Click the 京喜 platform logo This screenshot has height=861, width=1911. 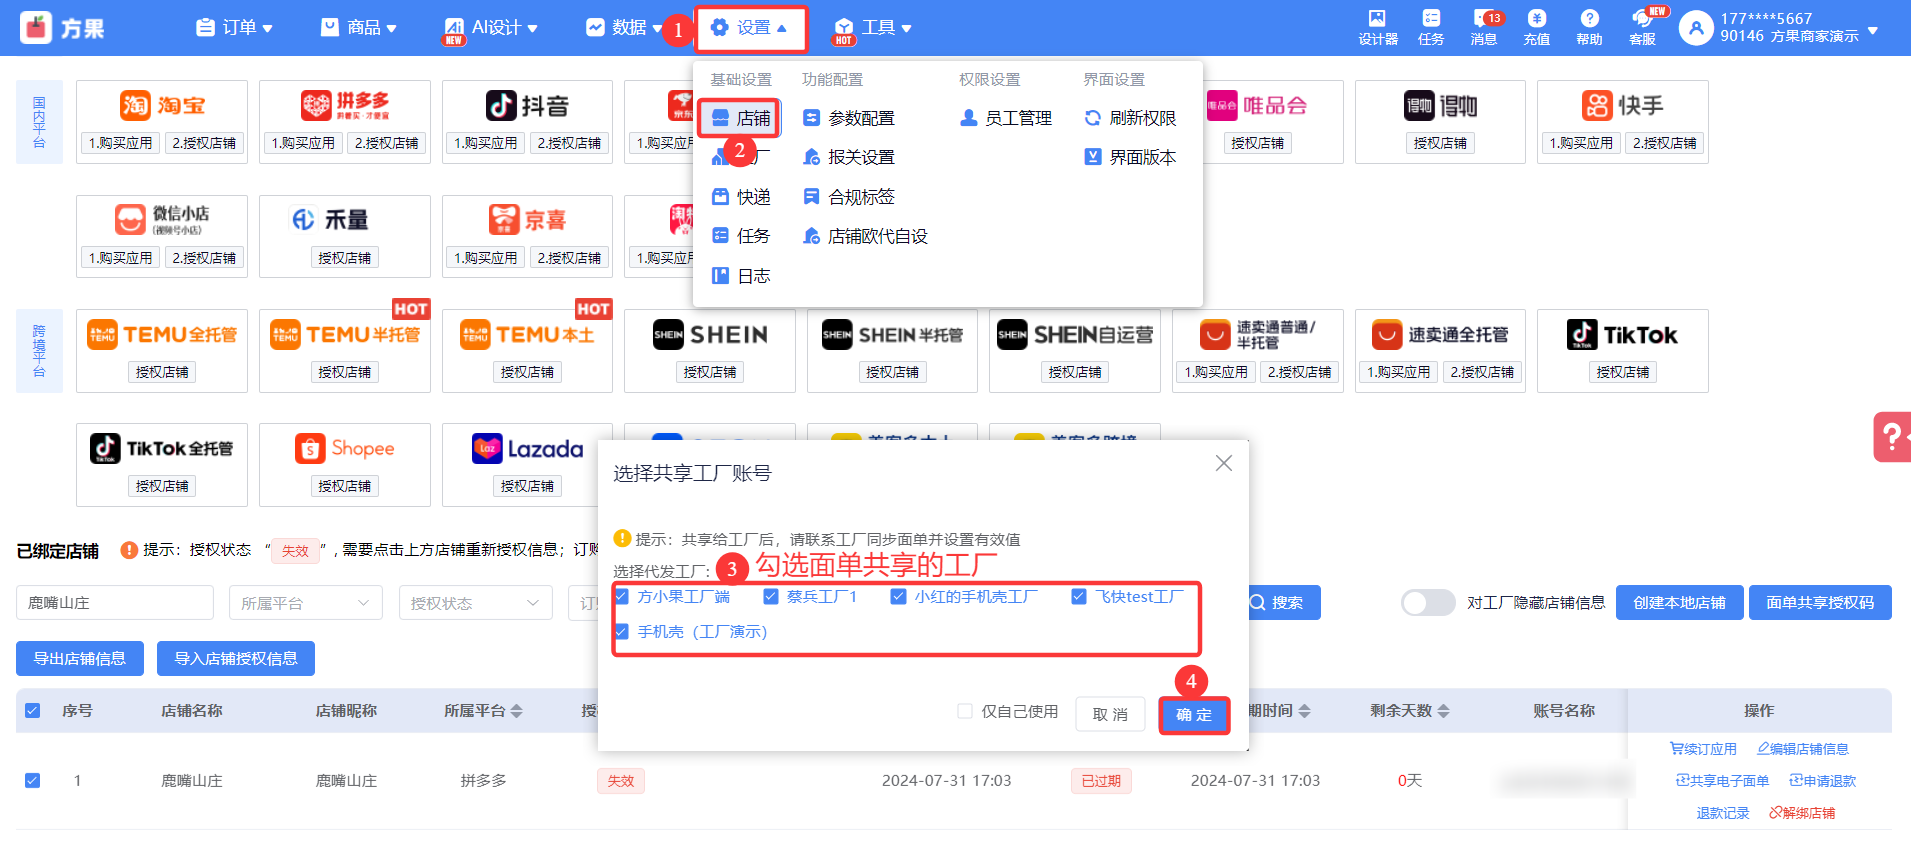tap(527, 219)
